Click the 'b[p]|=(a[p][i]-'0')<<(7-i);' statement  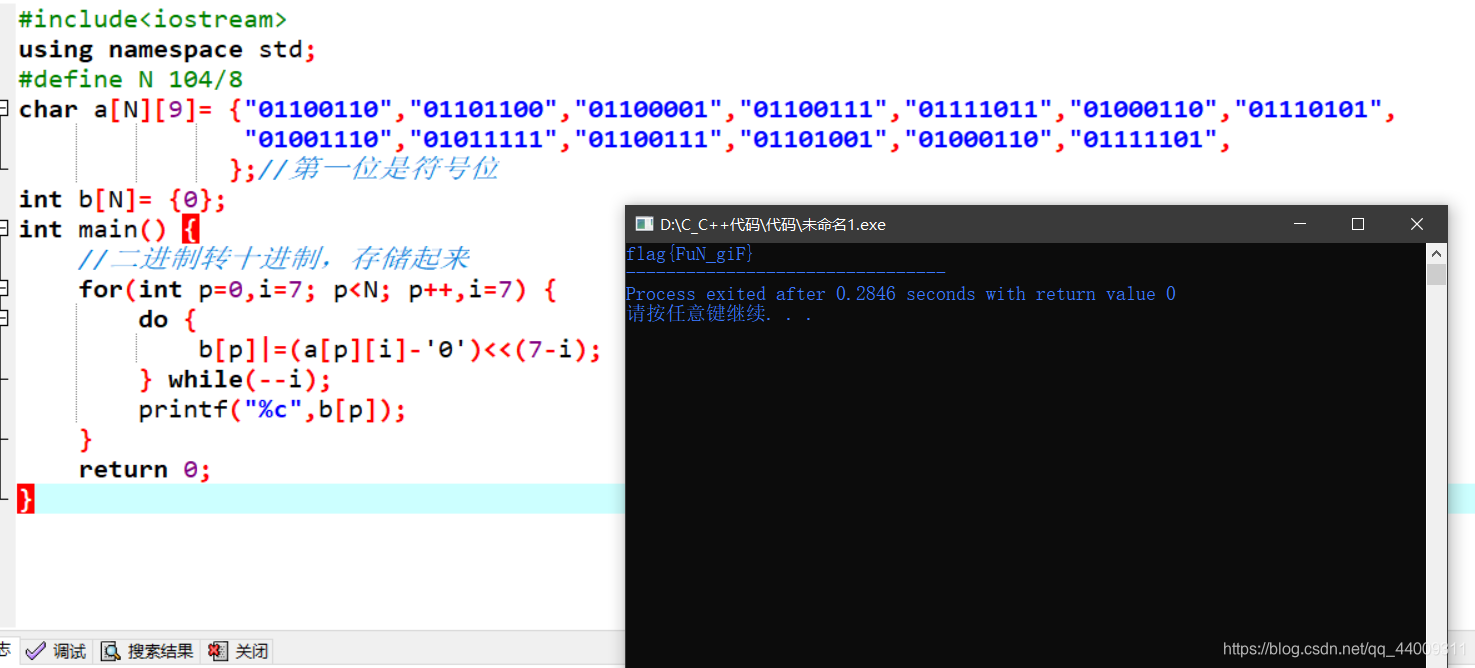pos(400,349)
